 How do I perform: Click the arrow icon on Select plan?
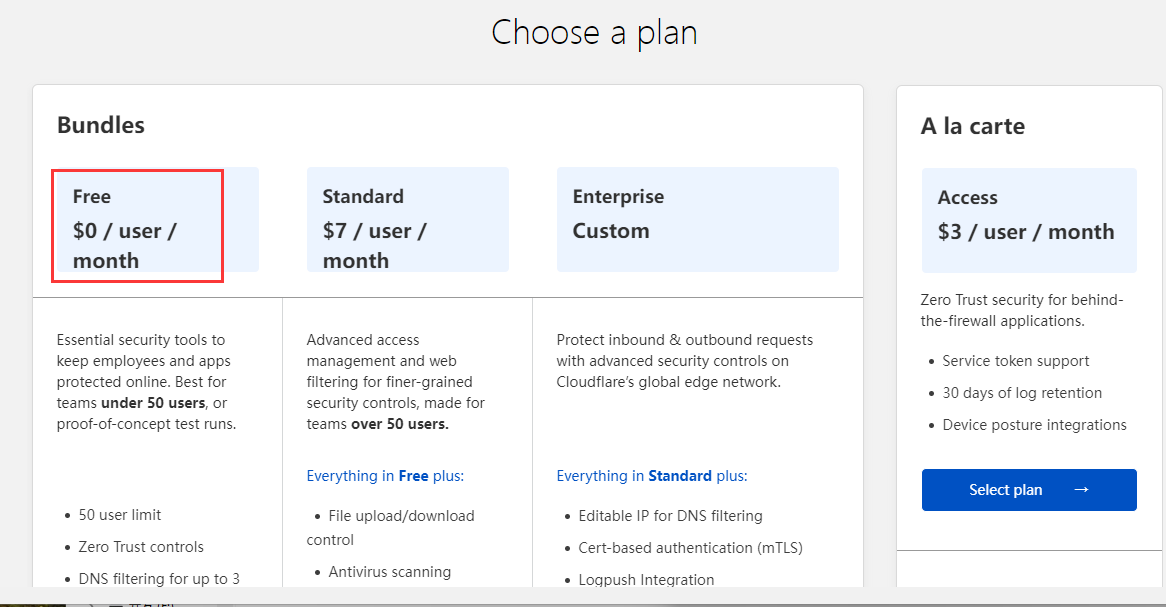[x=1080, y=490]
